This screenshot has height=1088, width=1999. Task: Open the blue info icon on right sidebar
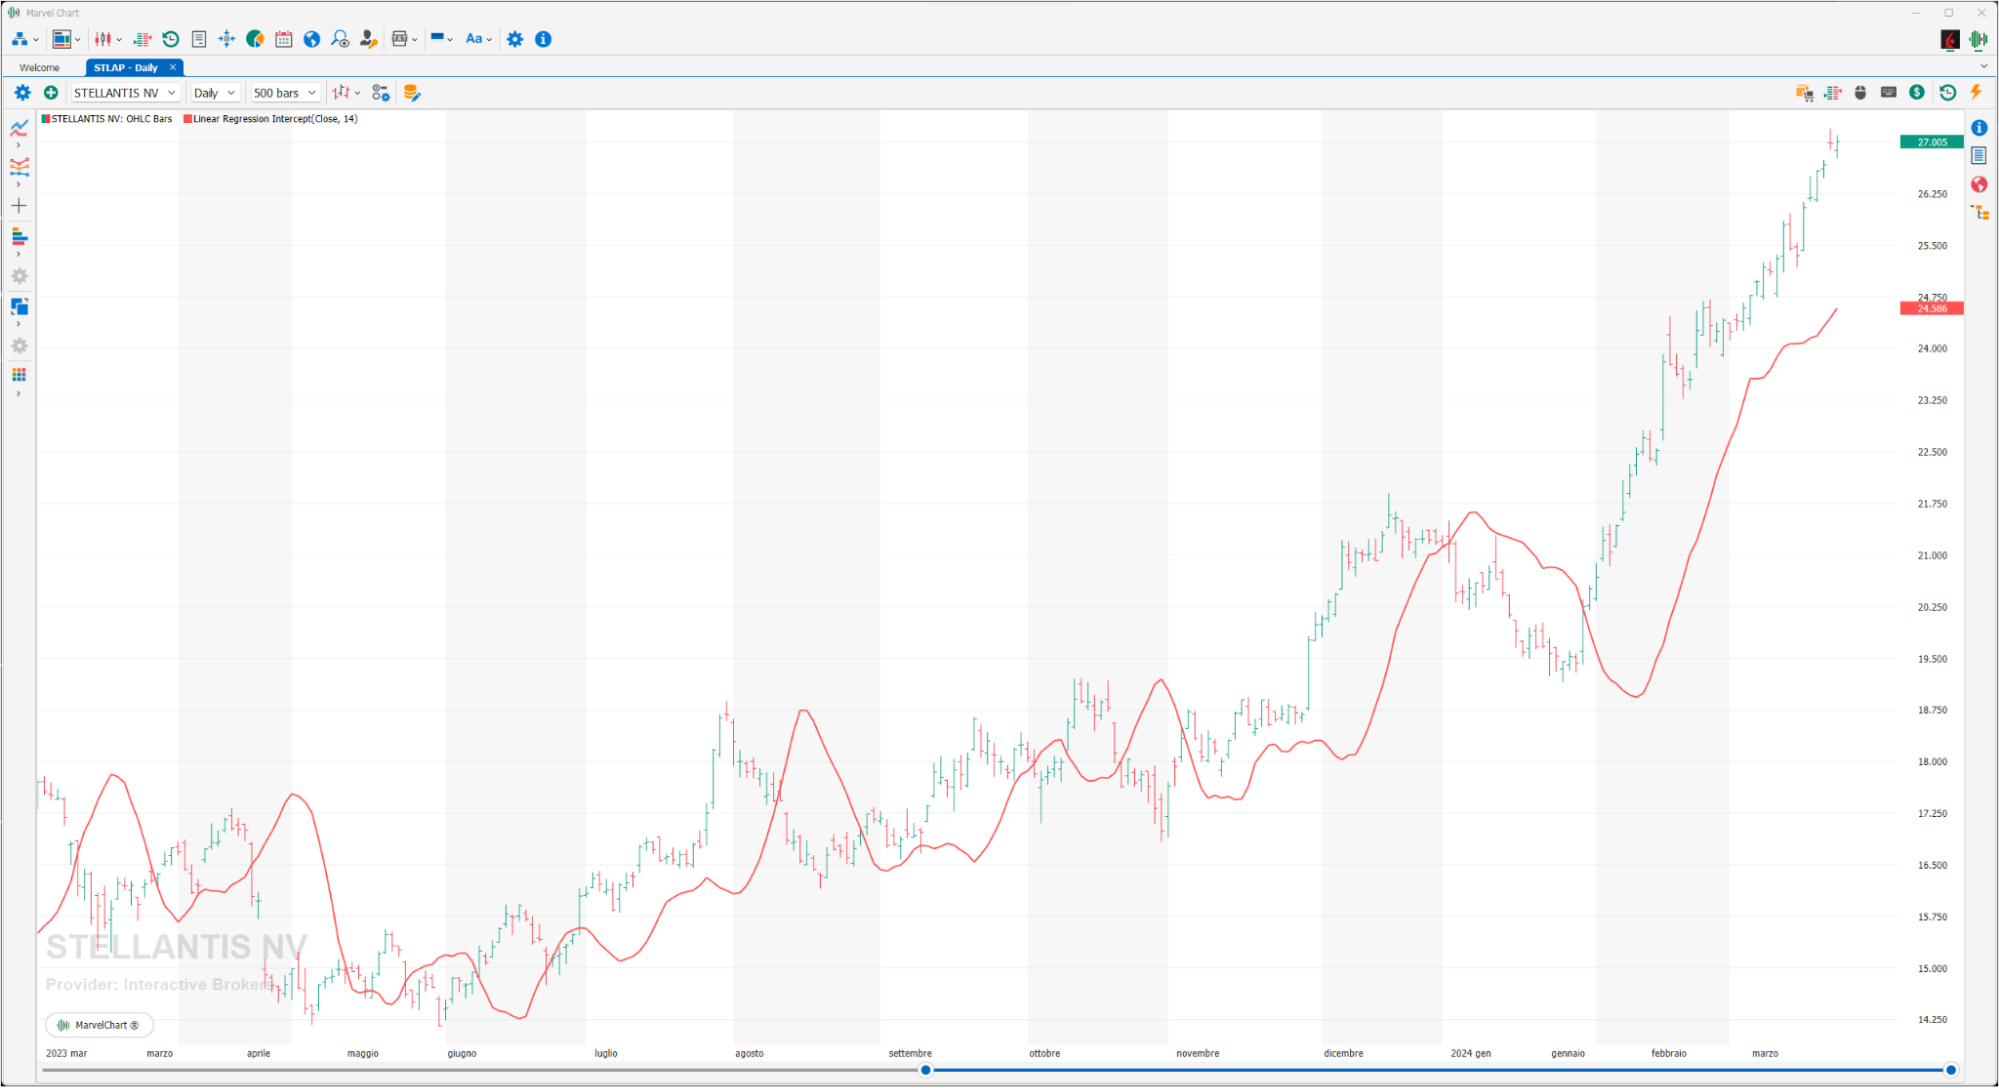(1979, 127)
